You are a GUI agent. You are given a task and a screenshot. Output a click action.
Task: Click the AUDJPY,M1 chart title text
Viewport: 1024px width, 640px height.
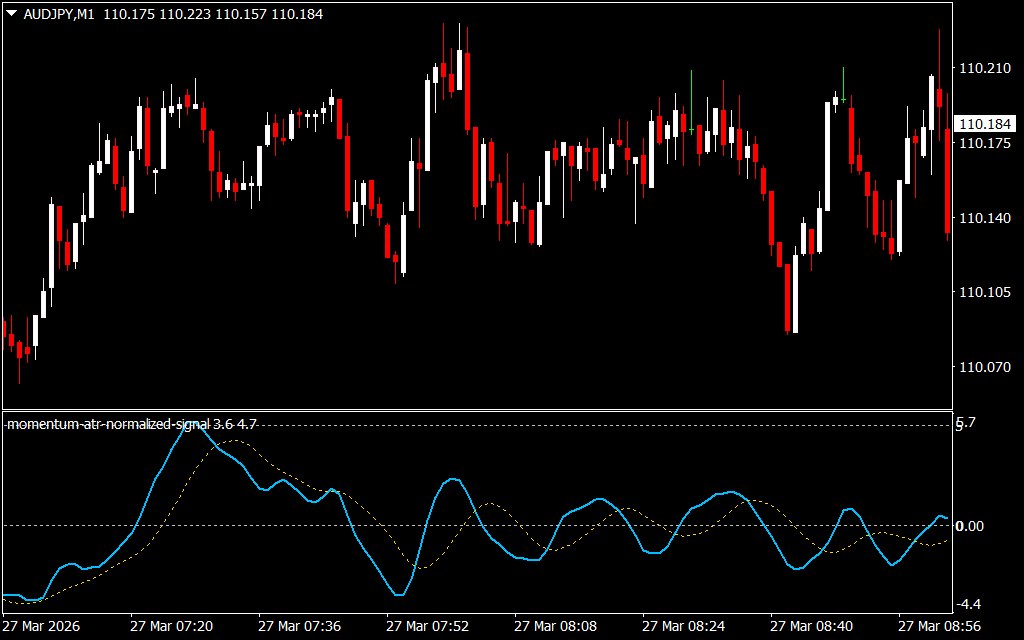(58, 14)
